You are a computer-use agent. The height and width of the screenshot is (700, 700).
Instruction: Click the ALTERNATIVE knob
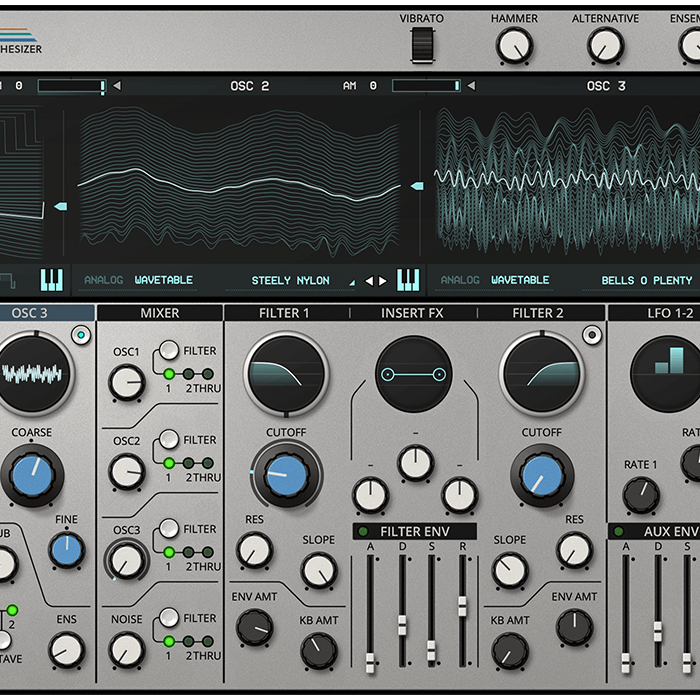pos(605,46)
